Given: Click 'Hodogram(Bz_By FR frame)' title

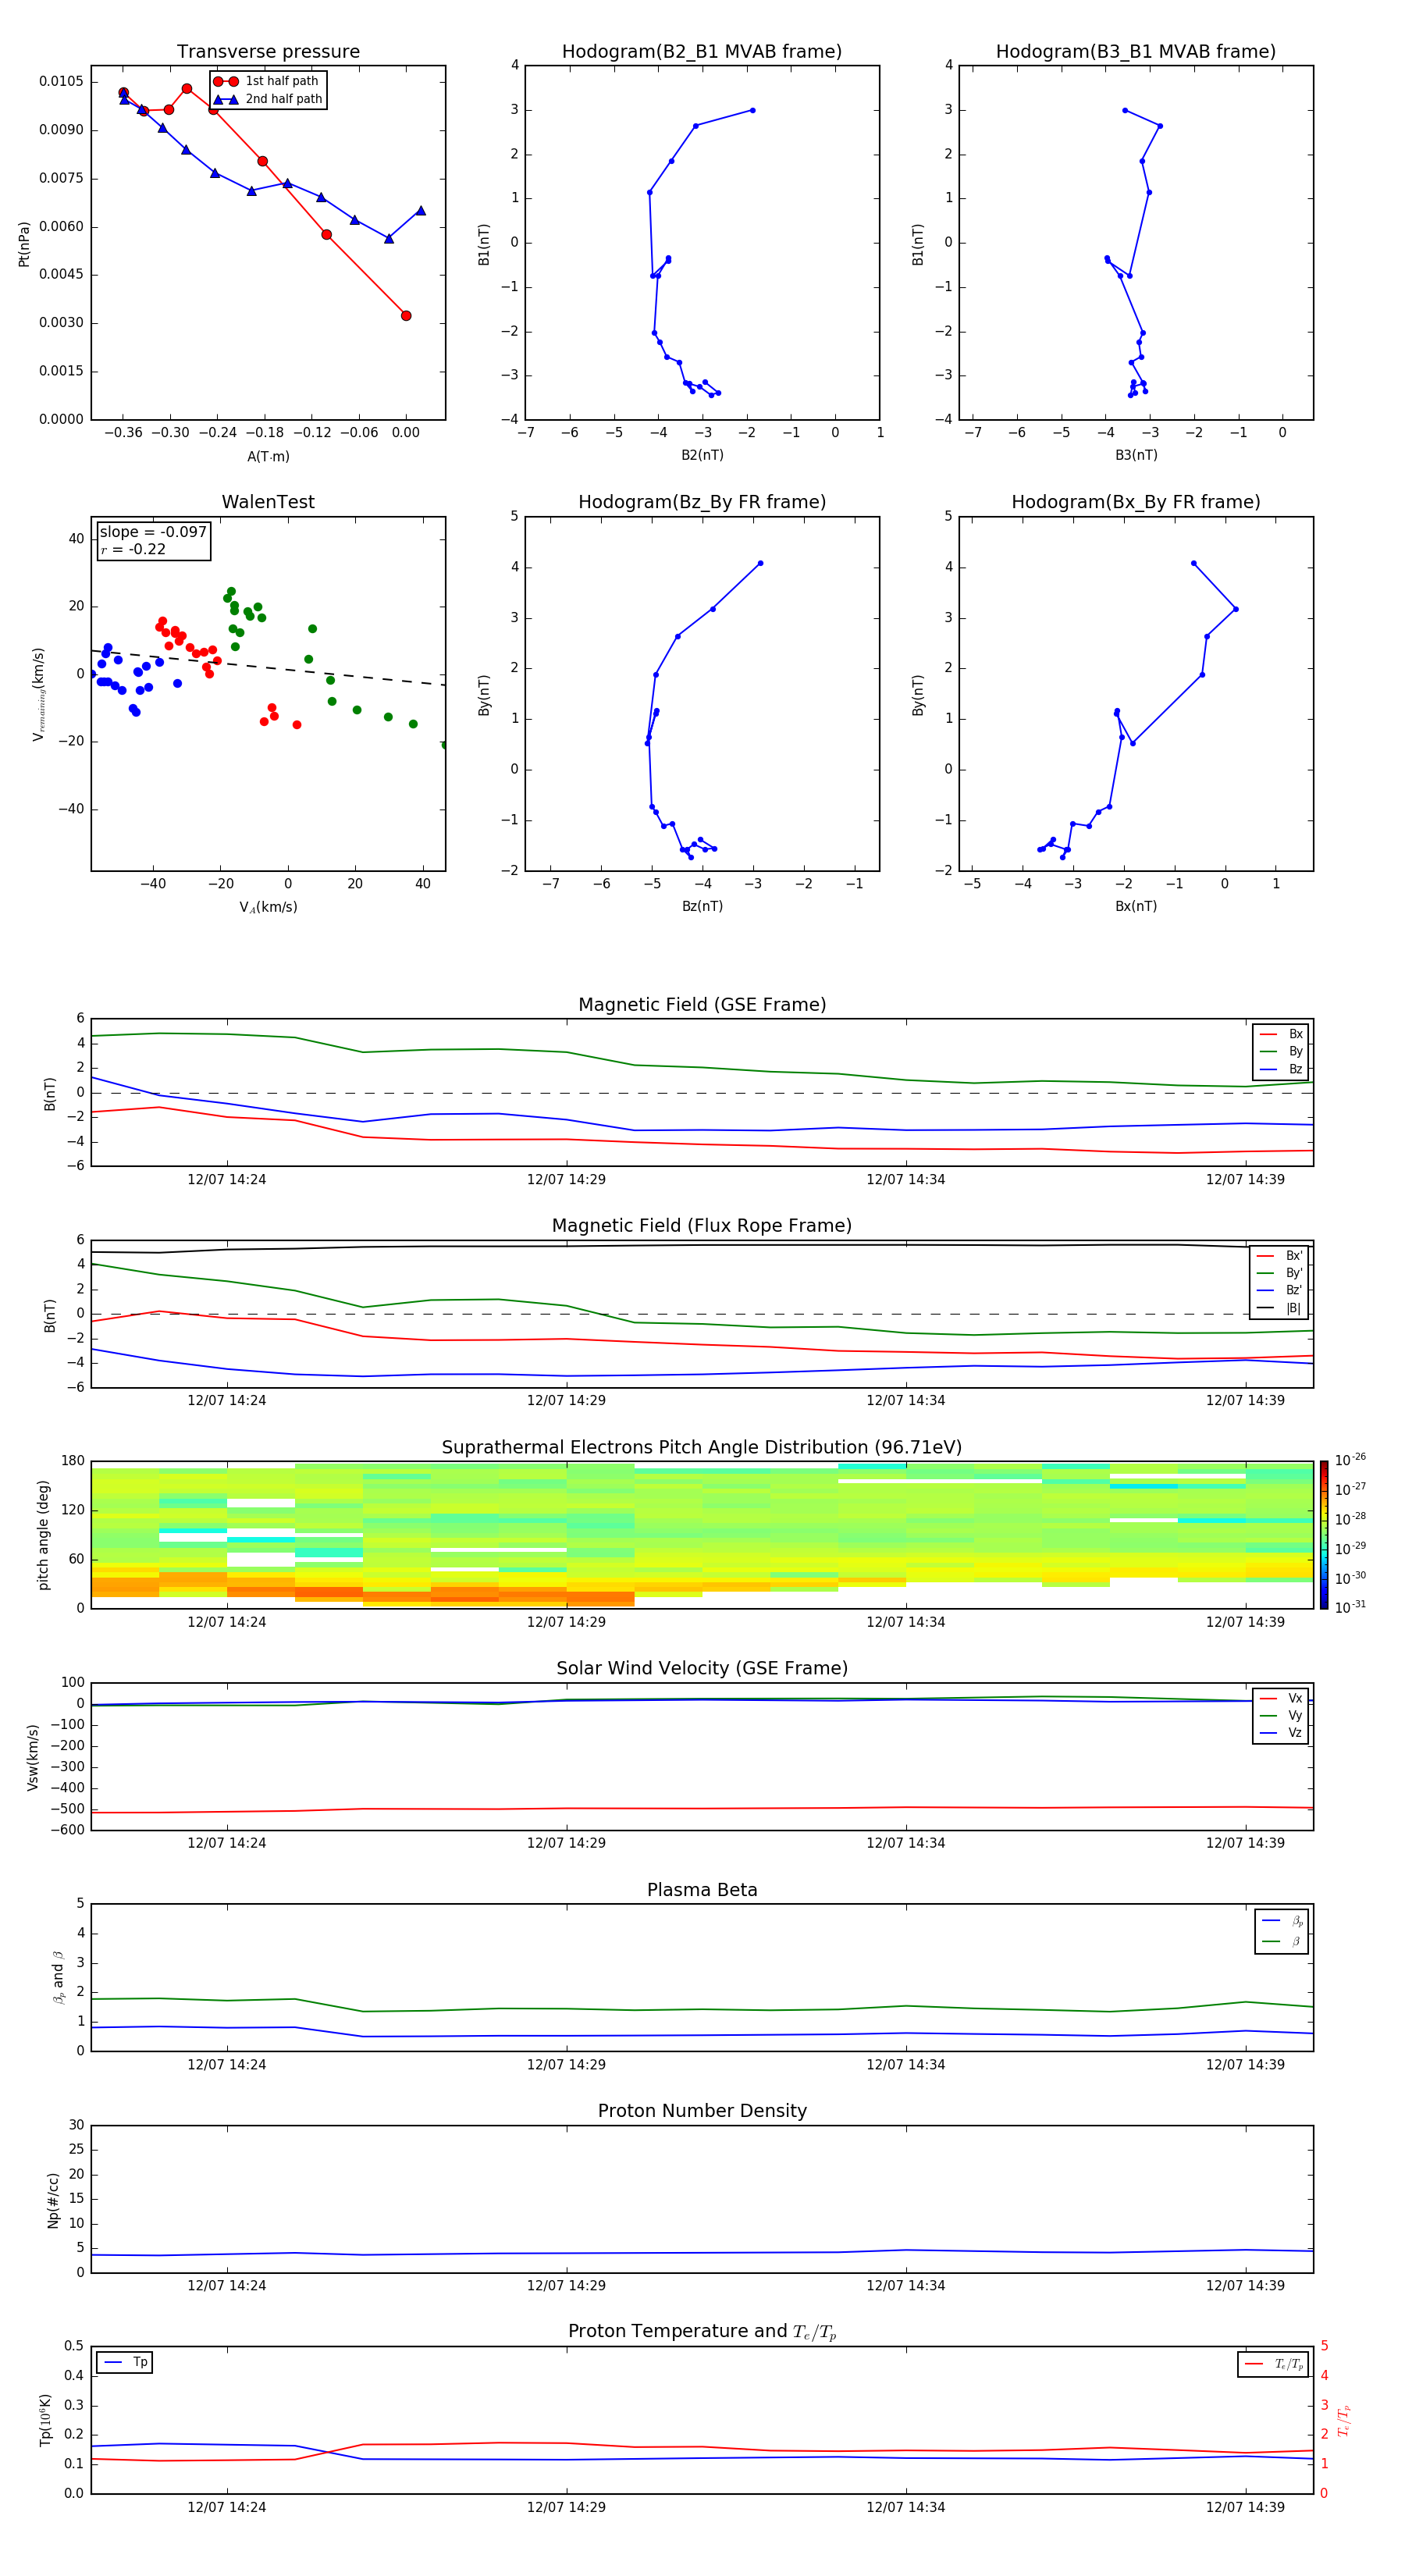Looking at the screenshot, I should (702, 502).
